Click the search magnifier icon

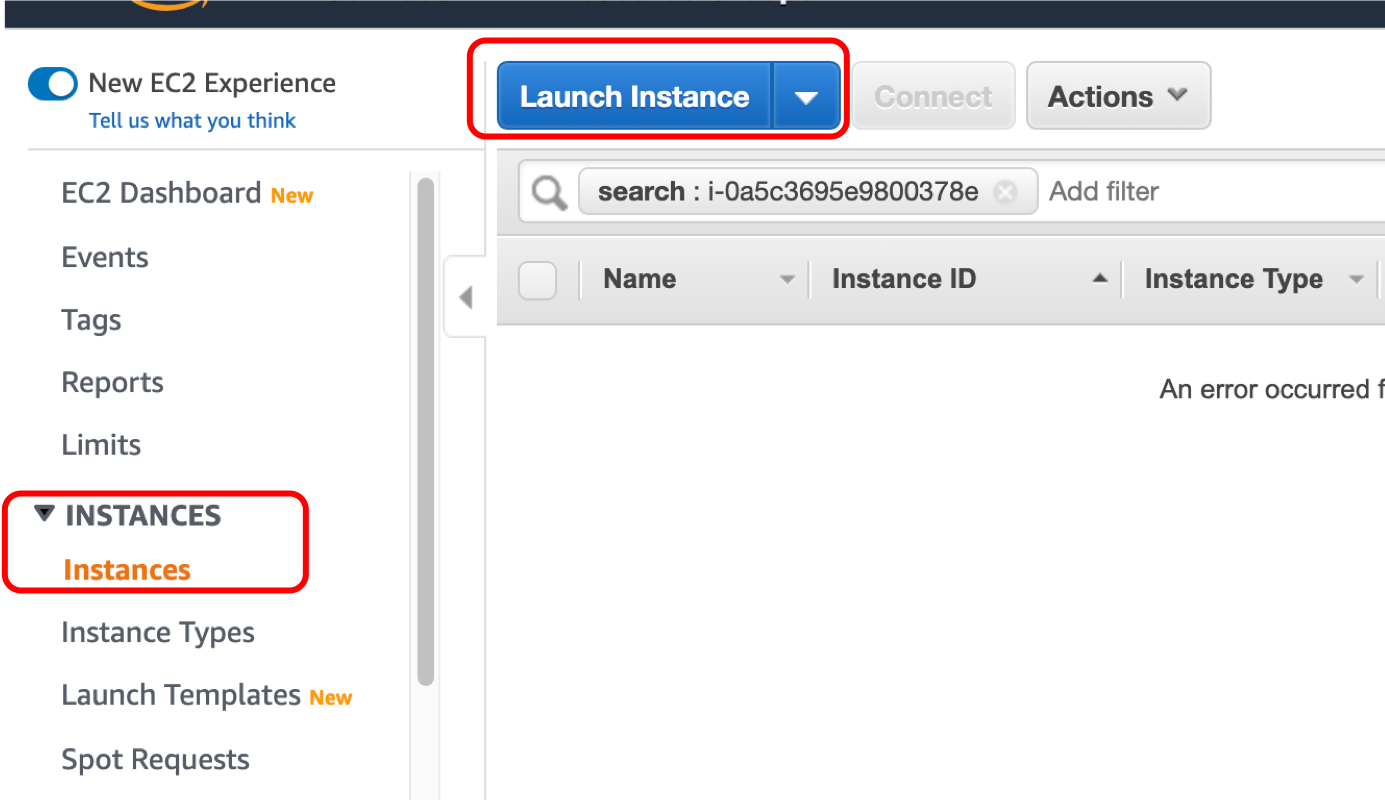(x=549, y=193)
